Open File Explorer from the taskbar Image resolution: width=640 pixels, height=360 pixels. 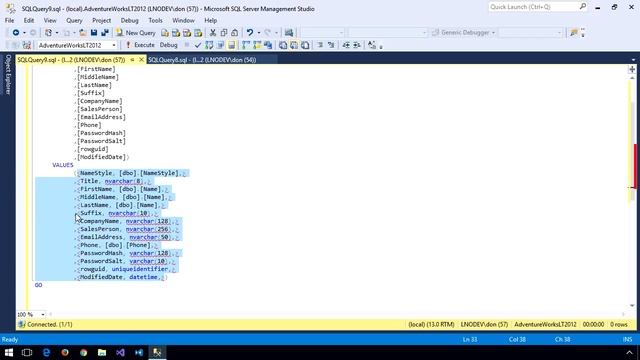tap(102, 353)
